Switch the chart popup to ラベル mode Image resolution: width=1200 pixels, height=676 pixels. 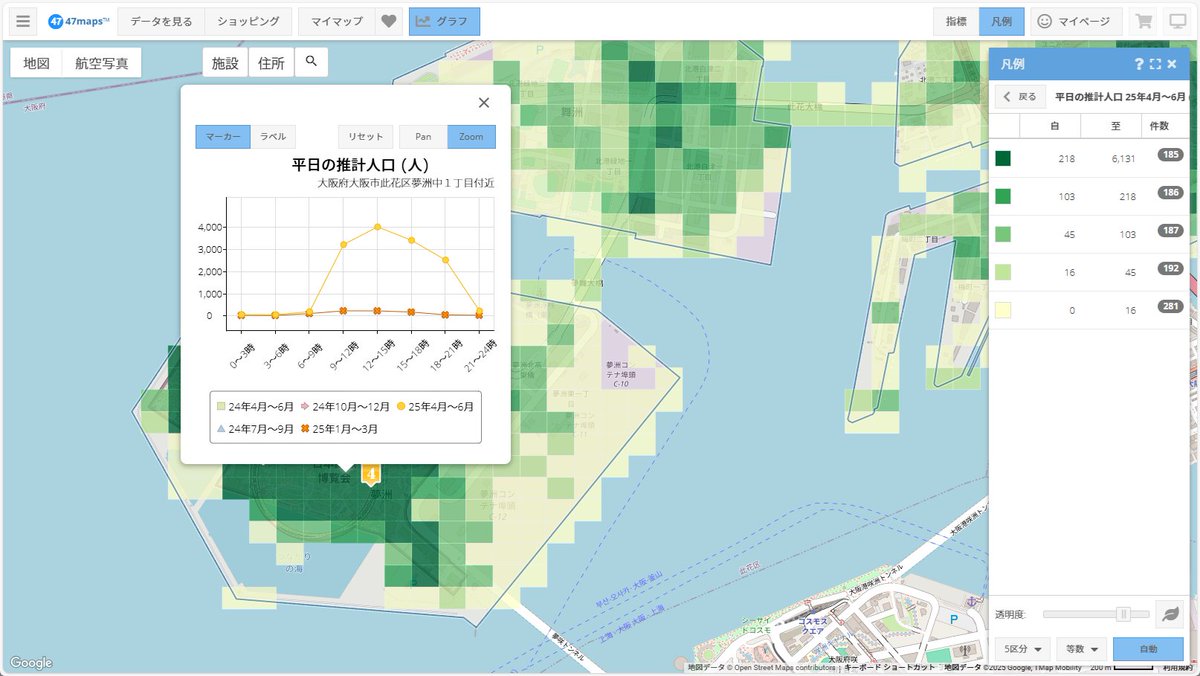(x=271, y=136)
